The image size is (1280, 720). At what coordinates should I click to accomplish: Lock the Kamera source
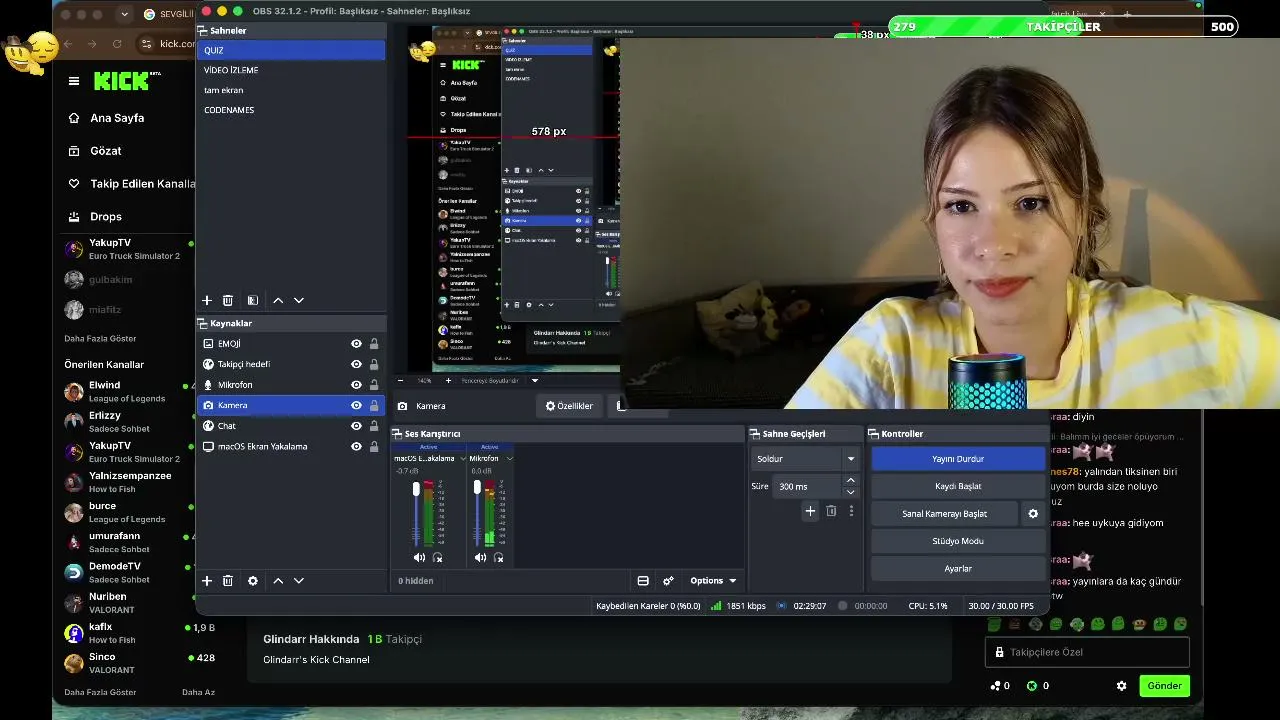tap(374, 405)
